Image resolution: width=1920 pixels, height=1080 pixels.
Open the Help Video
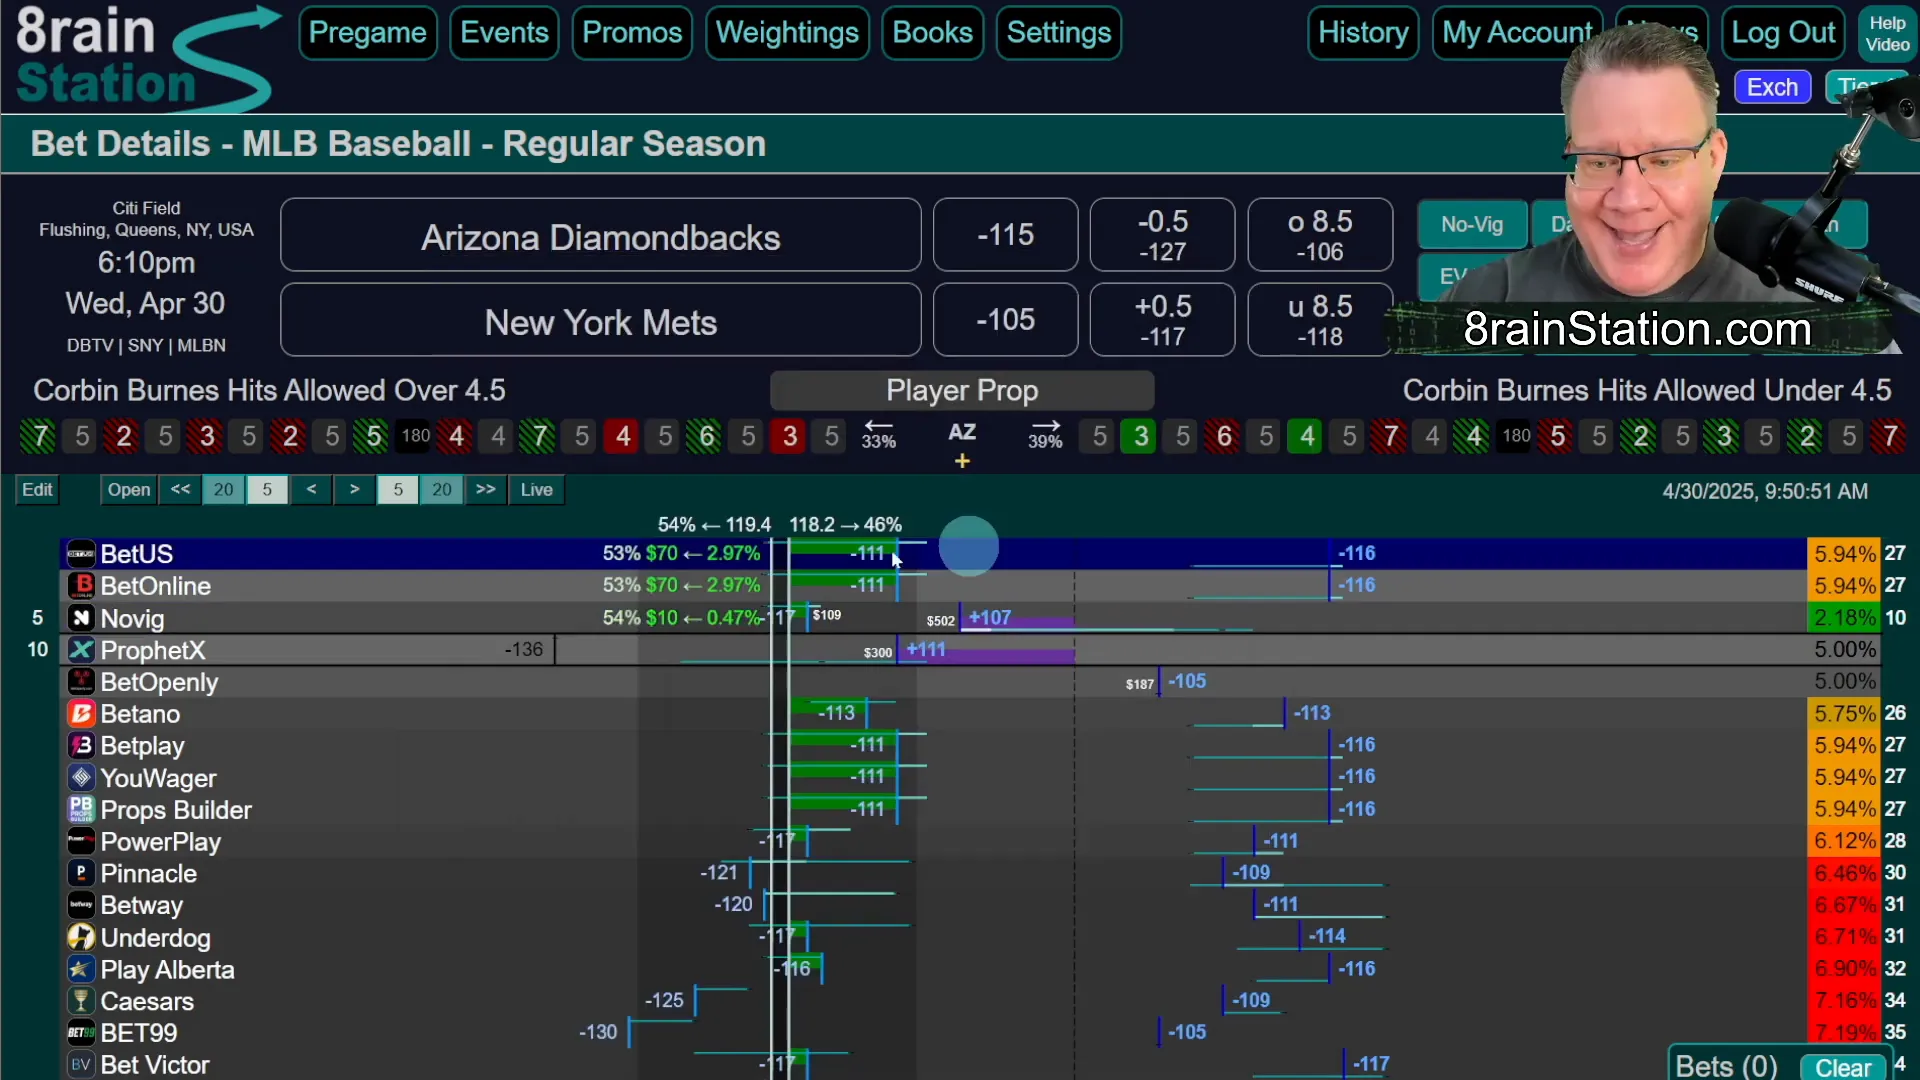pyautogui.click(x=1887, y=33)
